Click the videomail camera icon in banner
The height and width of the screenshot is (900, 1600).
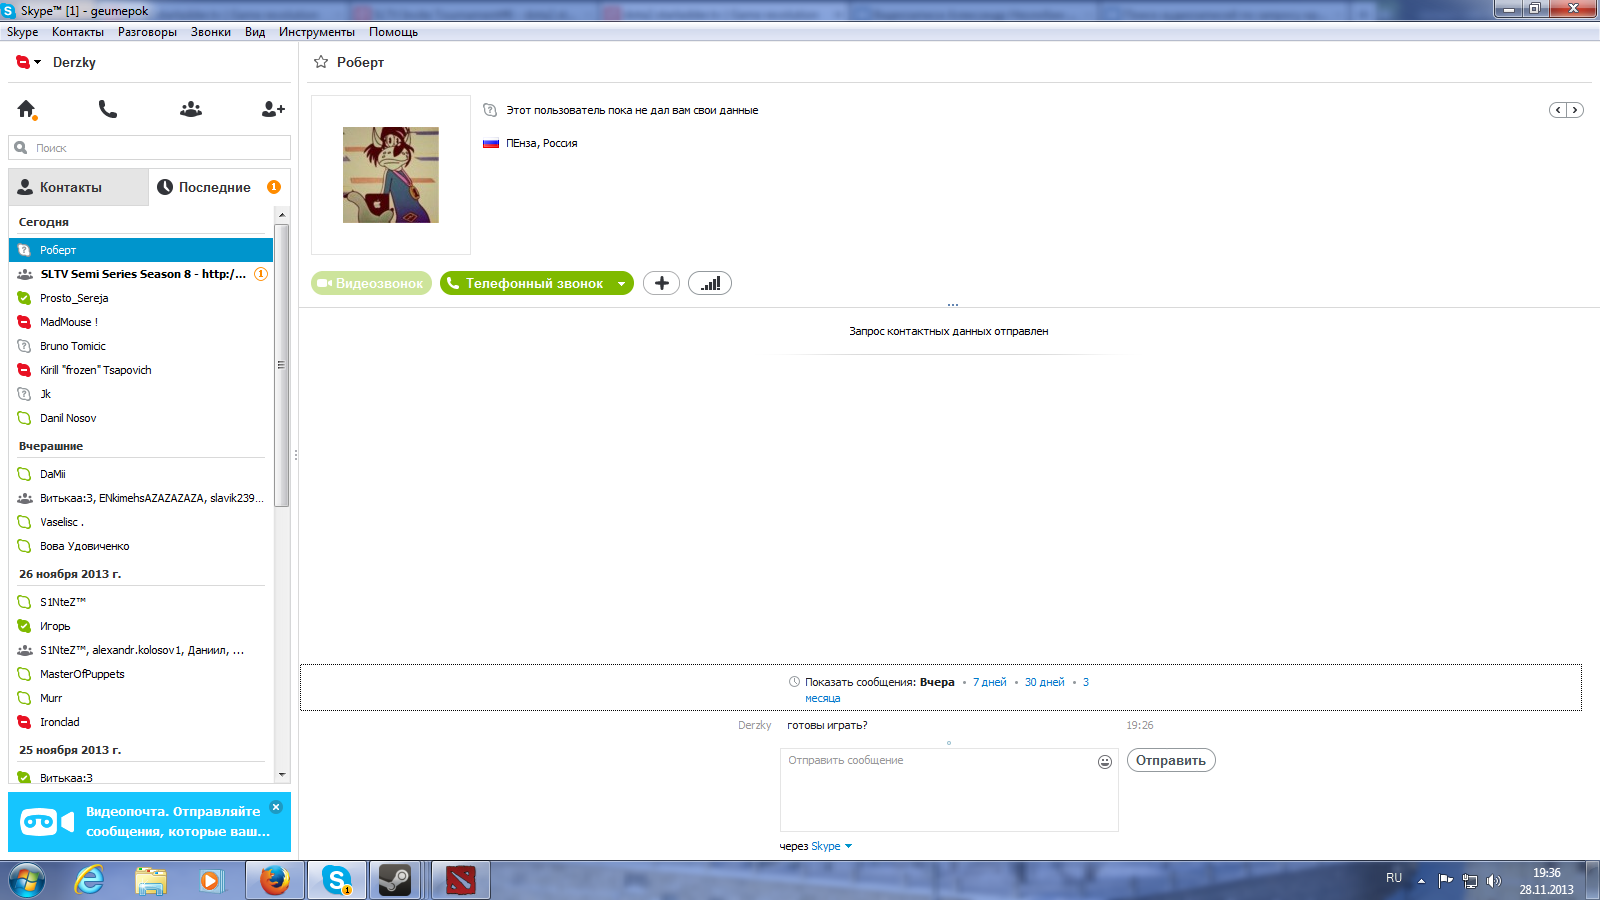pyautogui.click(x=46, y=822)
